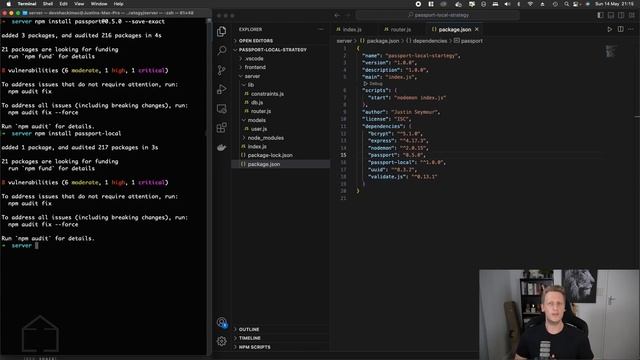Open the Shell menu
640x360 pixels.
coord(48,4)
